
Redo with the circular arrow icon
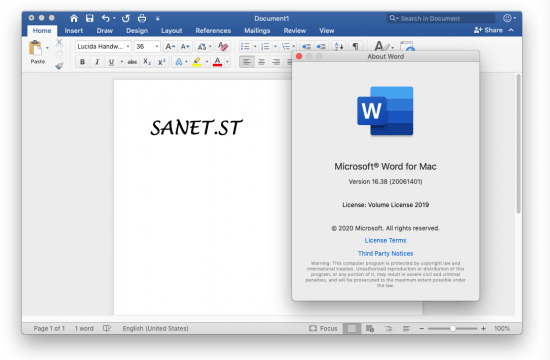click(x=126, y=18)
